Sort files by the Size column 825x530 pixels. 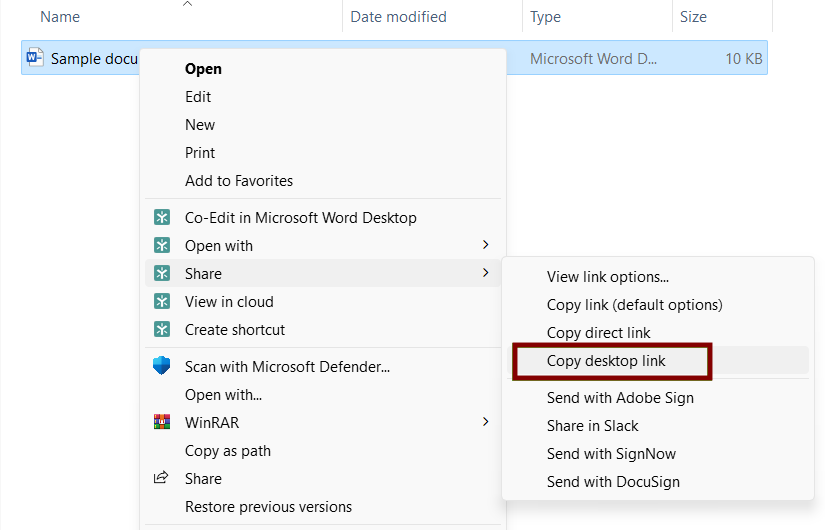pos(693,17)
